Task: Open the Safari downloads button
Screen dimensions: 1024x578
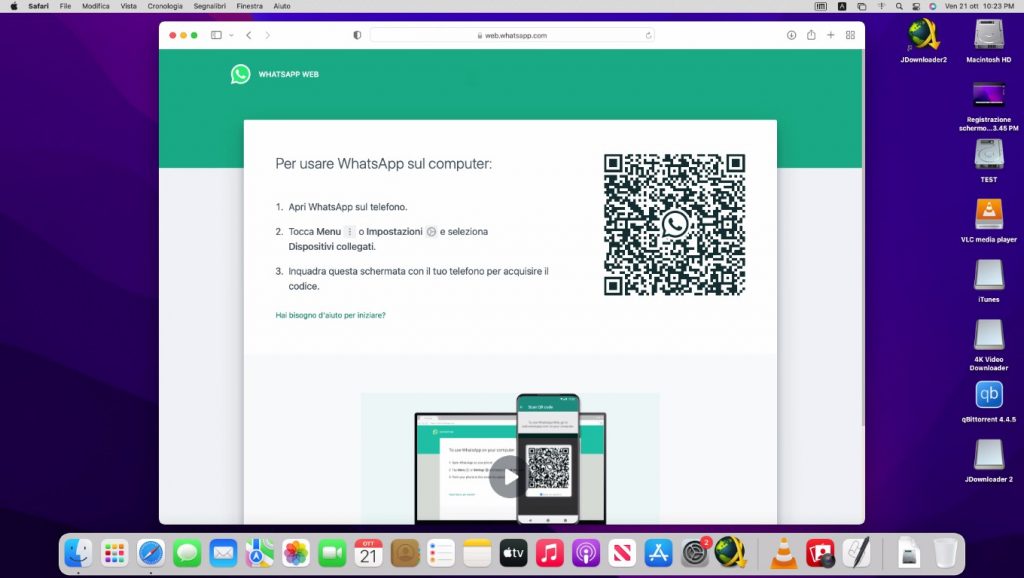Action: click(x=791, y=35)
